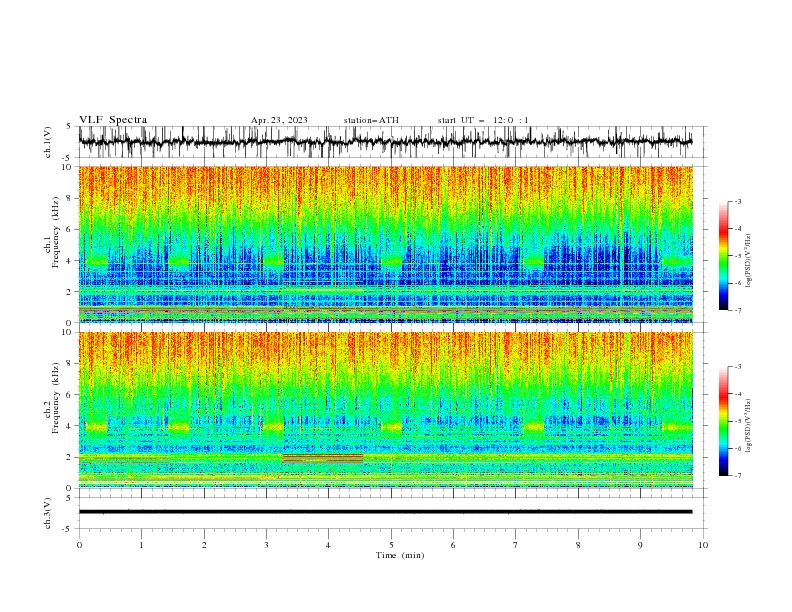Click the '10' frequency tick of ch.1 spectrogram

tap(67, 167)
